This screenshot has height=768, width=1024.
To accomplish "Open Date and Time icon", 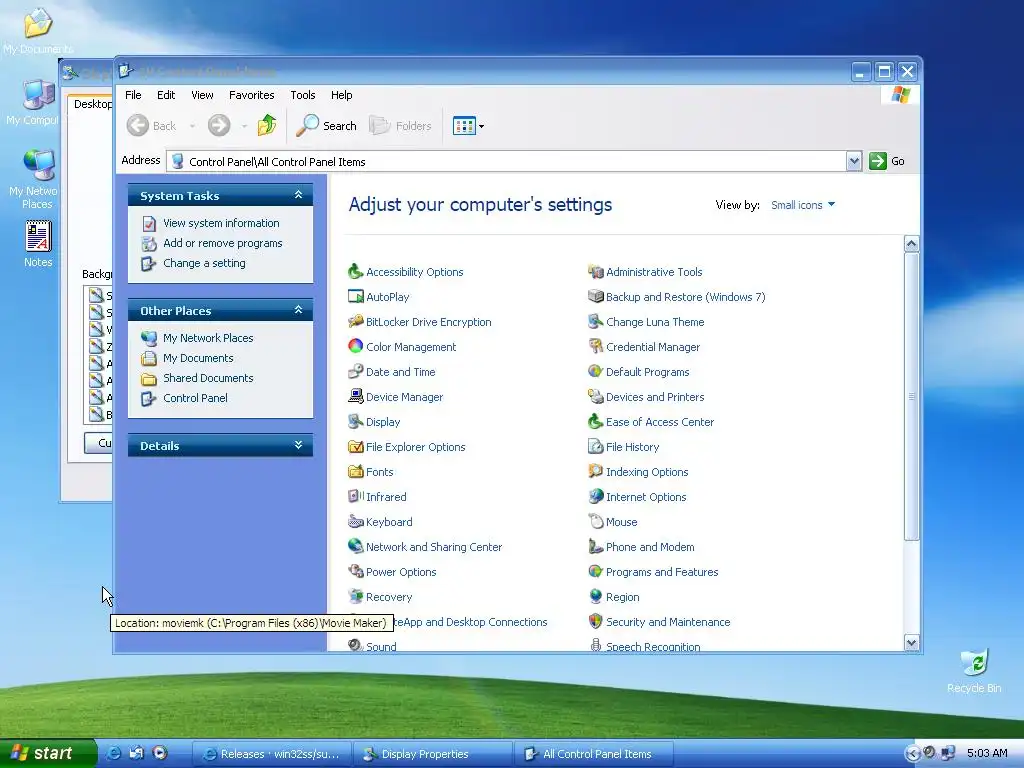I will (355, 372).
